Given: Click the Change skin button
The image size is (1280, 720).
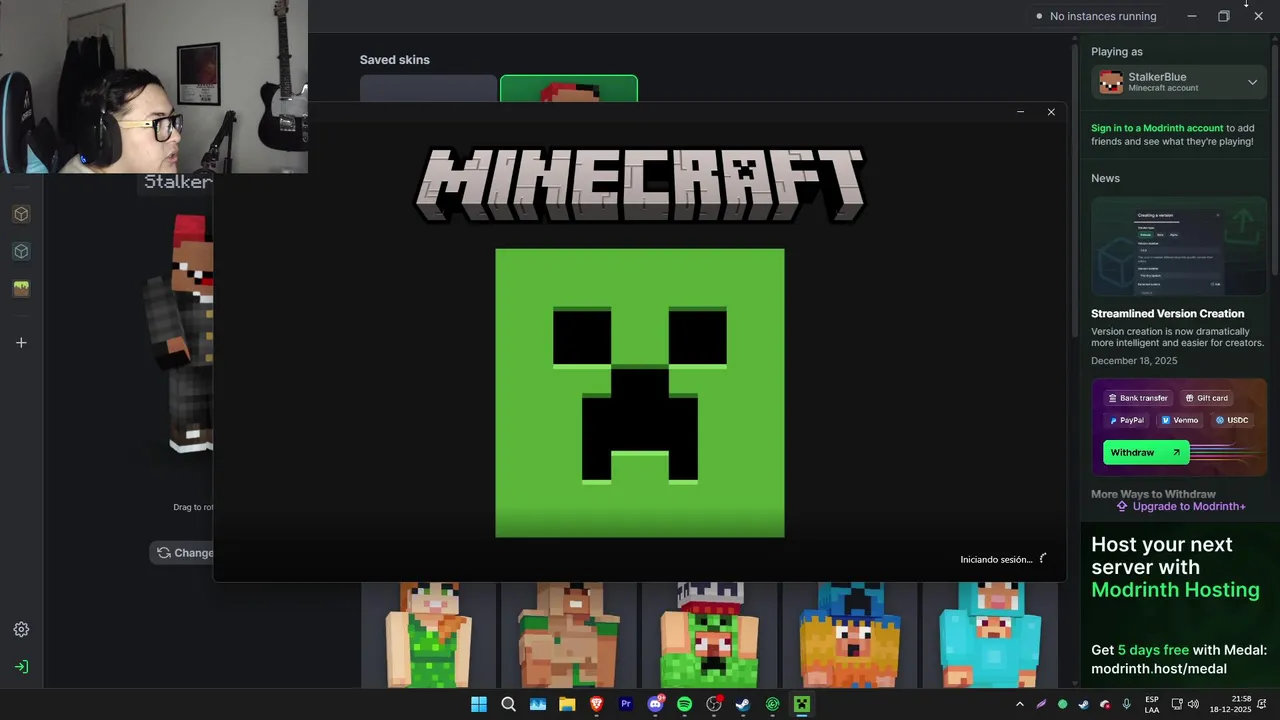Looking at the screenshot, I should tap(184, 552).
